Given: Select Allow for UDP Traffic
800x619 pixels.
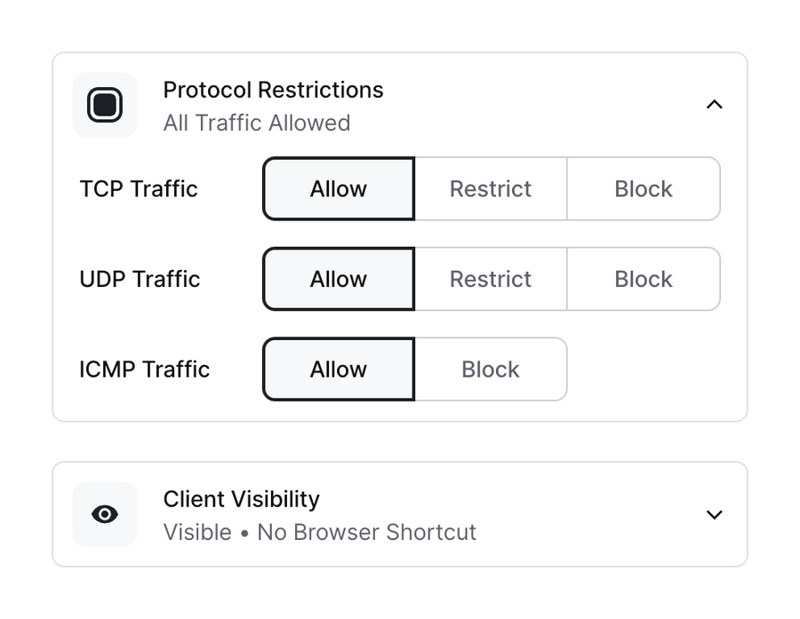Looking at the screenshot, I should pyautogui.click(x=338, y=279).
